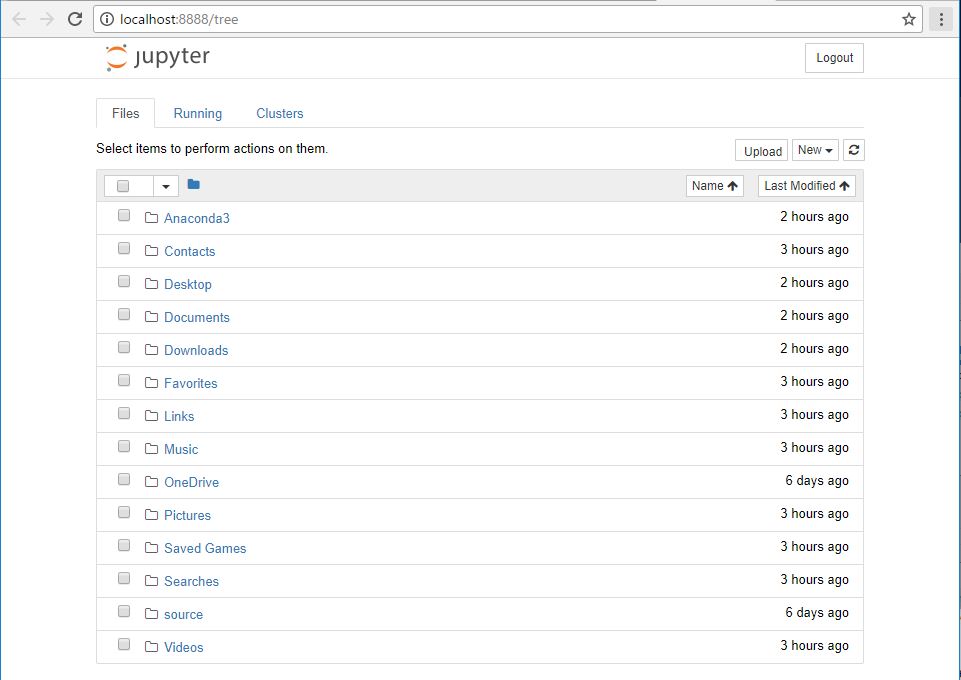Check the Pictures row checkbox
Viewport: 961px width, 680px height.
(124, 512)
